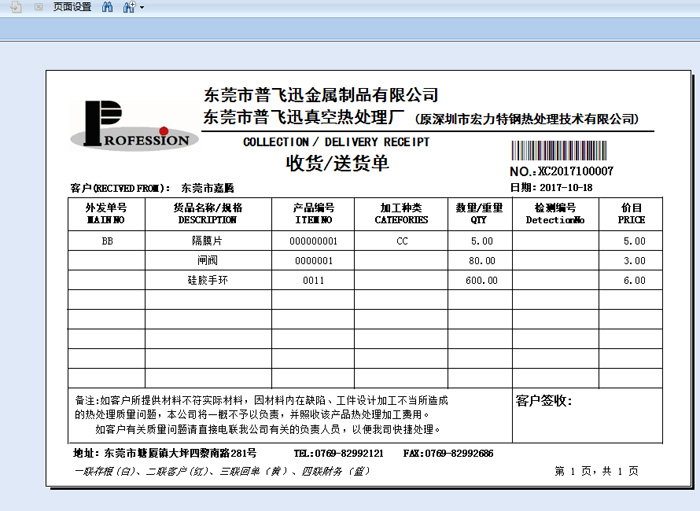Click TEL:0769-82992121
The height and width of the screenshot is (511, 700).
tap(338, 453)
